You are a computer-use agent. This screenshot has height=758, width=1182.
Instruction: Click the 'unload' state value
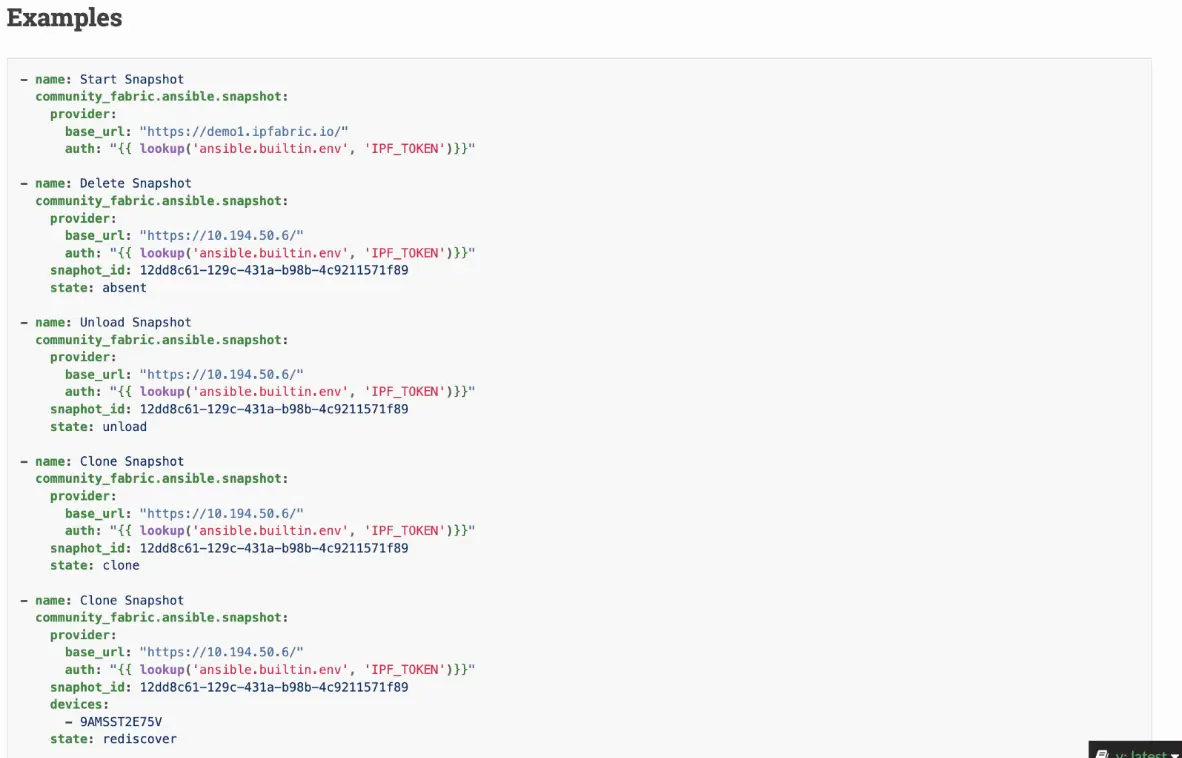(x=124, y=426)
